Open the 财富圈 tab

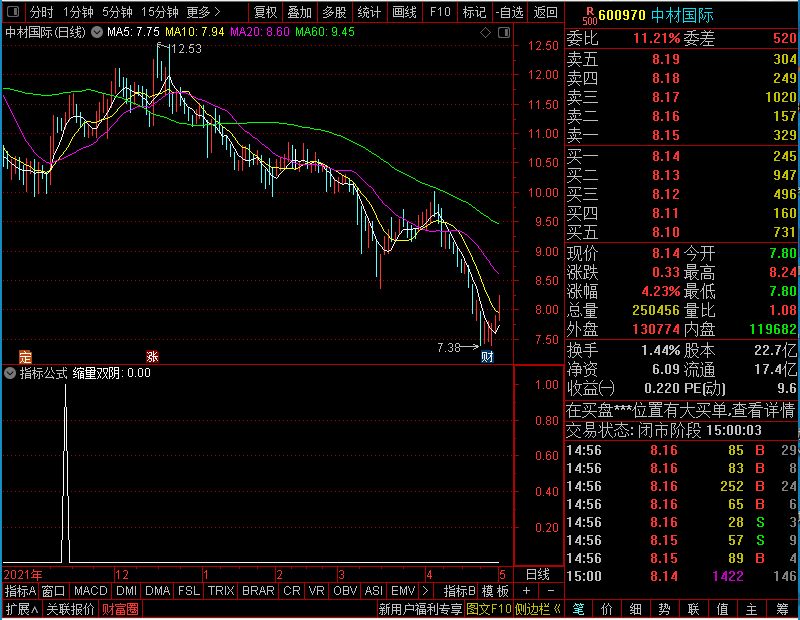click(x=120, y=609)
